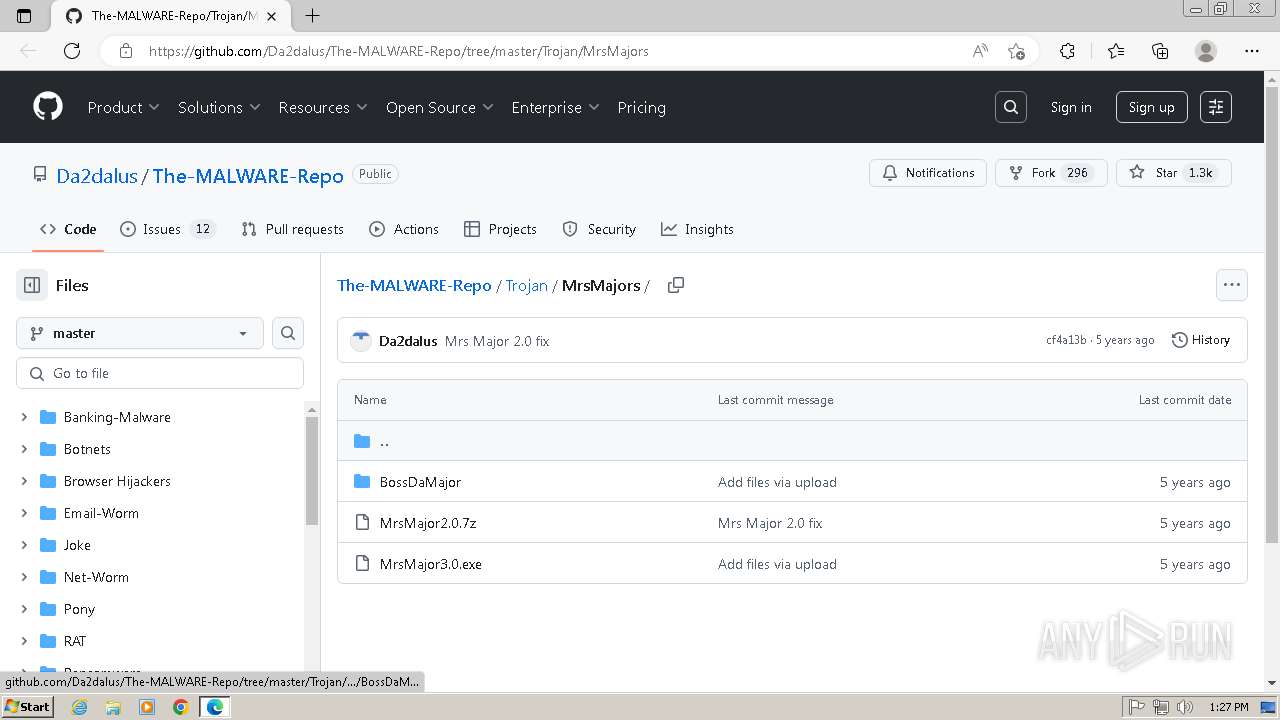The width and height of the screenshot is (1280, 720).
Task: Launch Chrome from the taskbar
Action: [180, 707]
